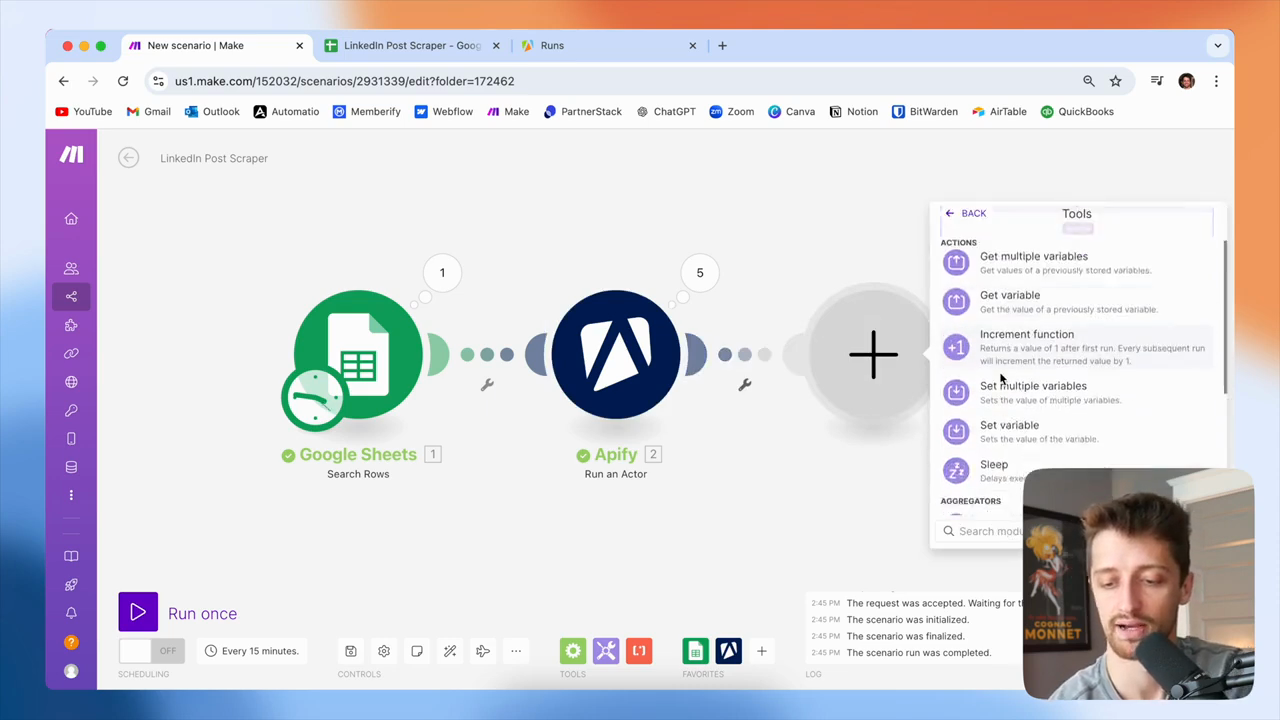
Task: Open the red Text parser icon
Action: pyautogui.click(x=639, y=651)
